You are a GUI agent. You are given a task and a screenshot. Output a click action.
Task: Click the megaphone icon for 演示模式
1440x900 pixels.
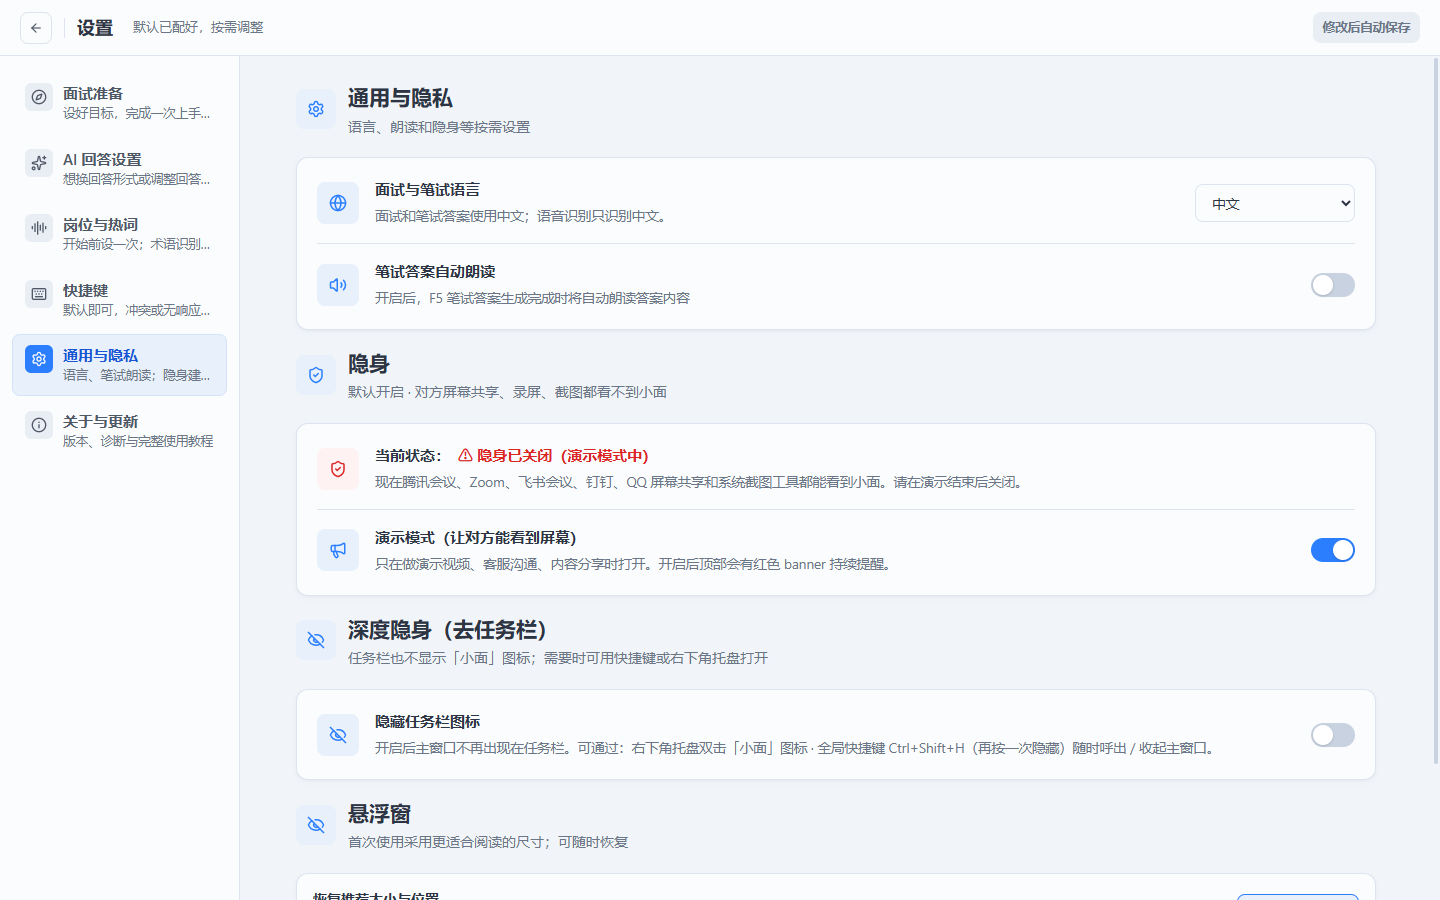click(x=338, y=551)
